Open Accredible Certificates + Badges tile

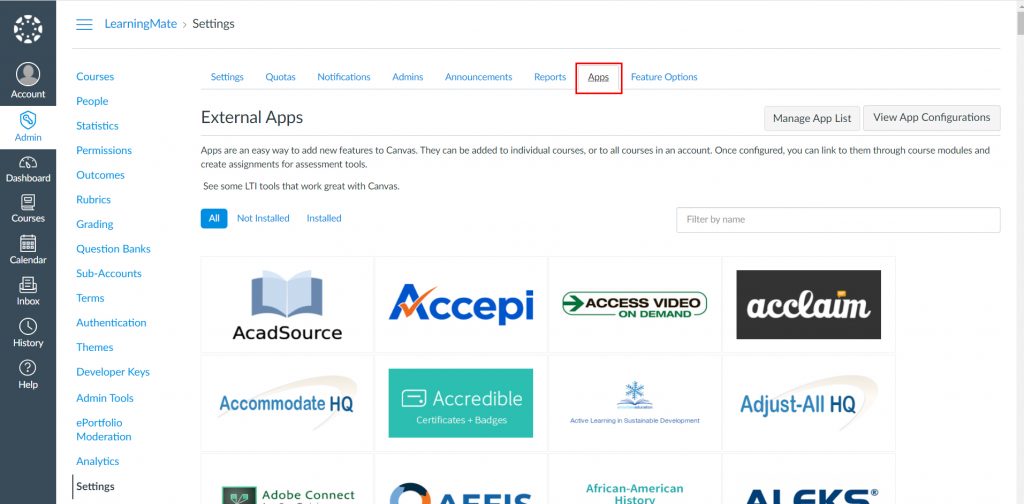tap(461, 403)
